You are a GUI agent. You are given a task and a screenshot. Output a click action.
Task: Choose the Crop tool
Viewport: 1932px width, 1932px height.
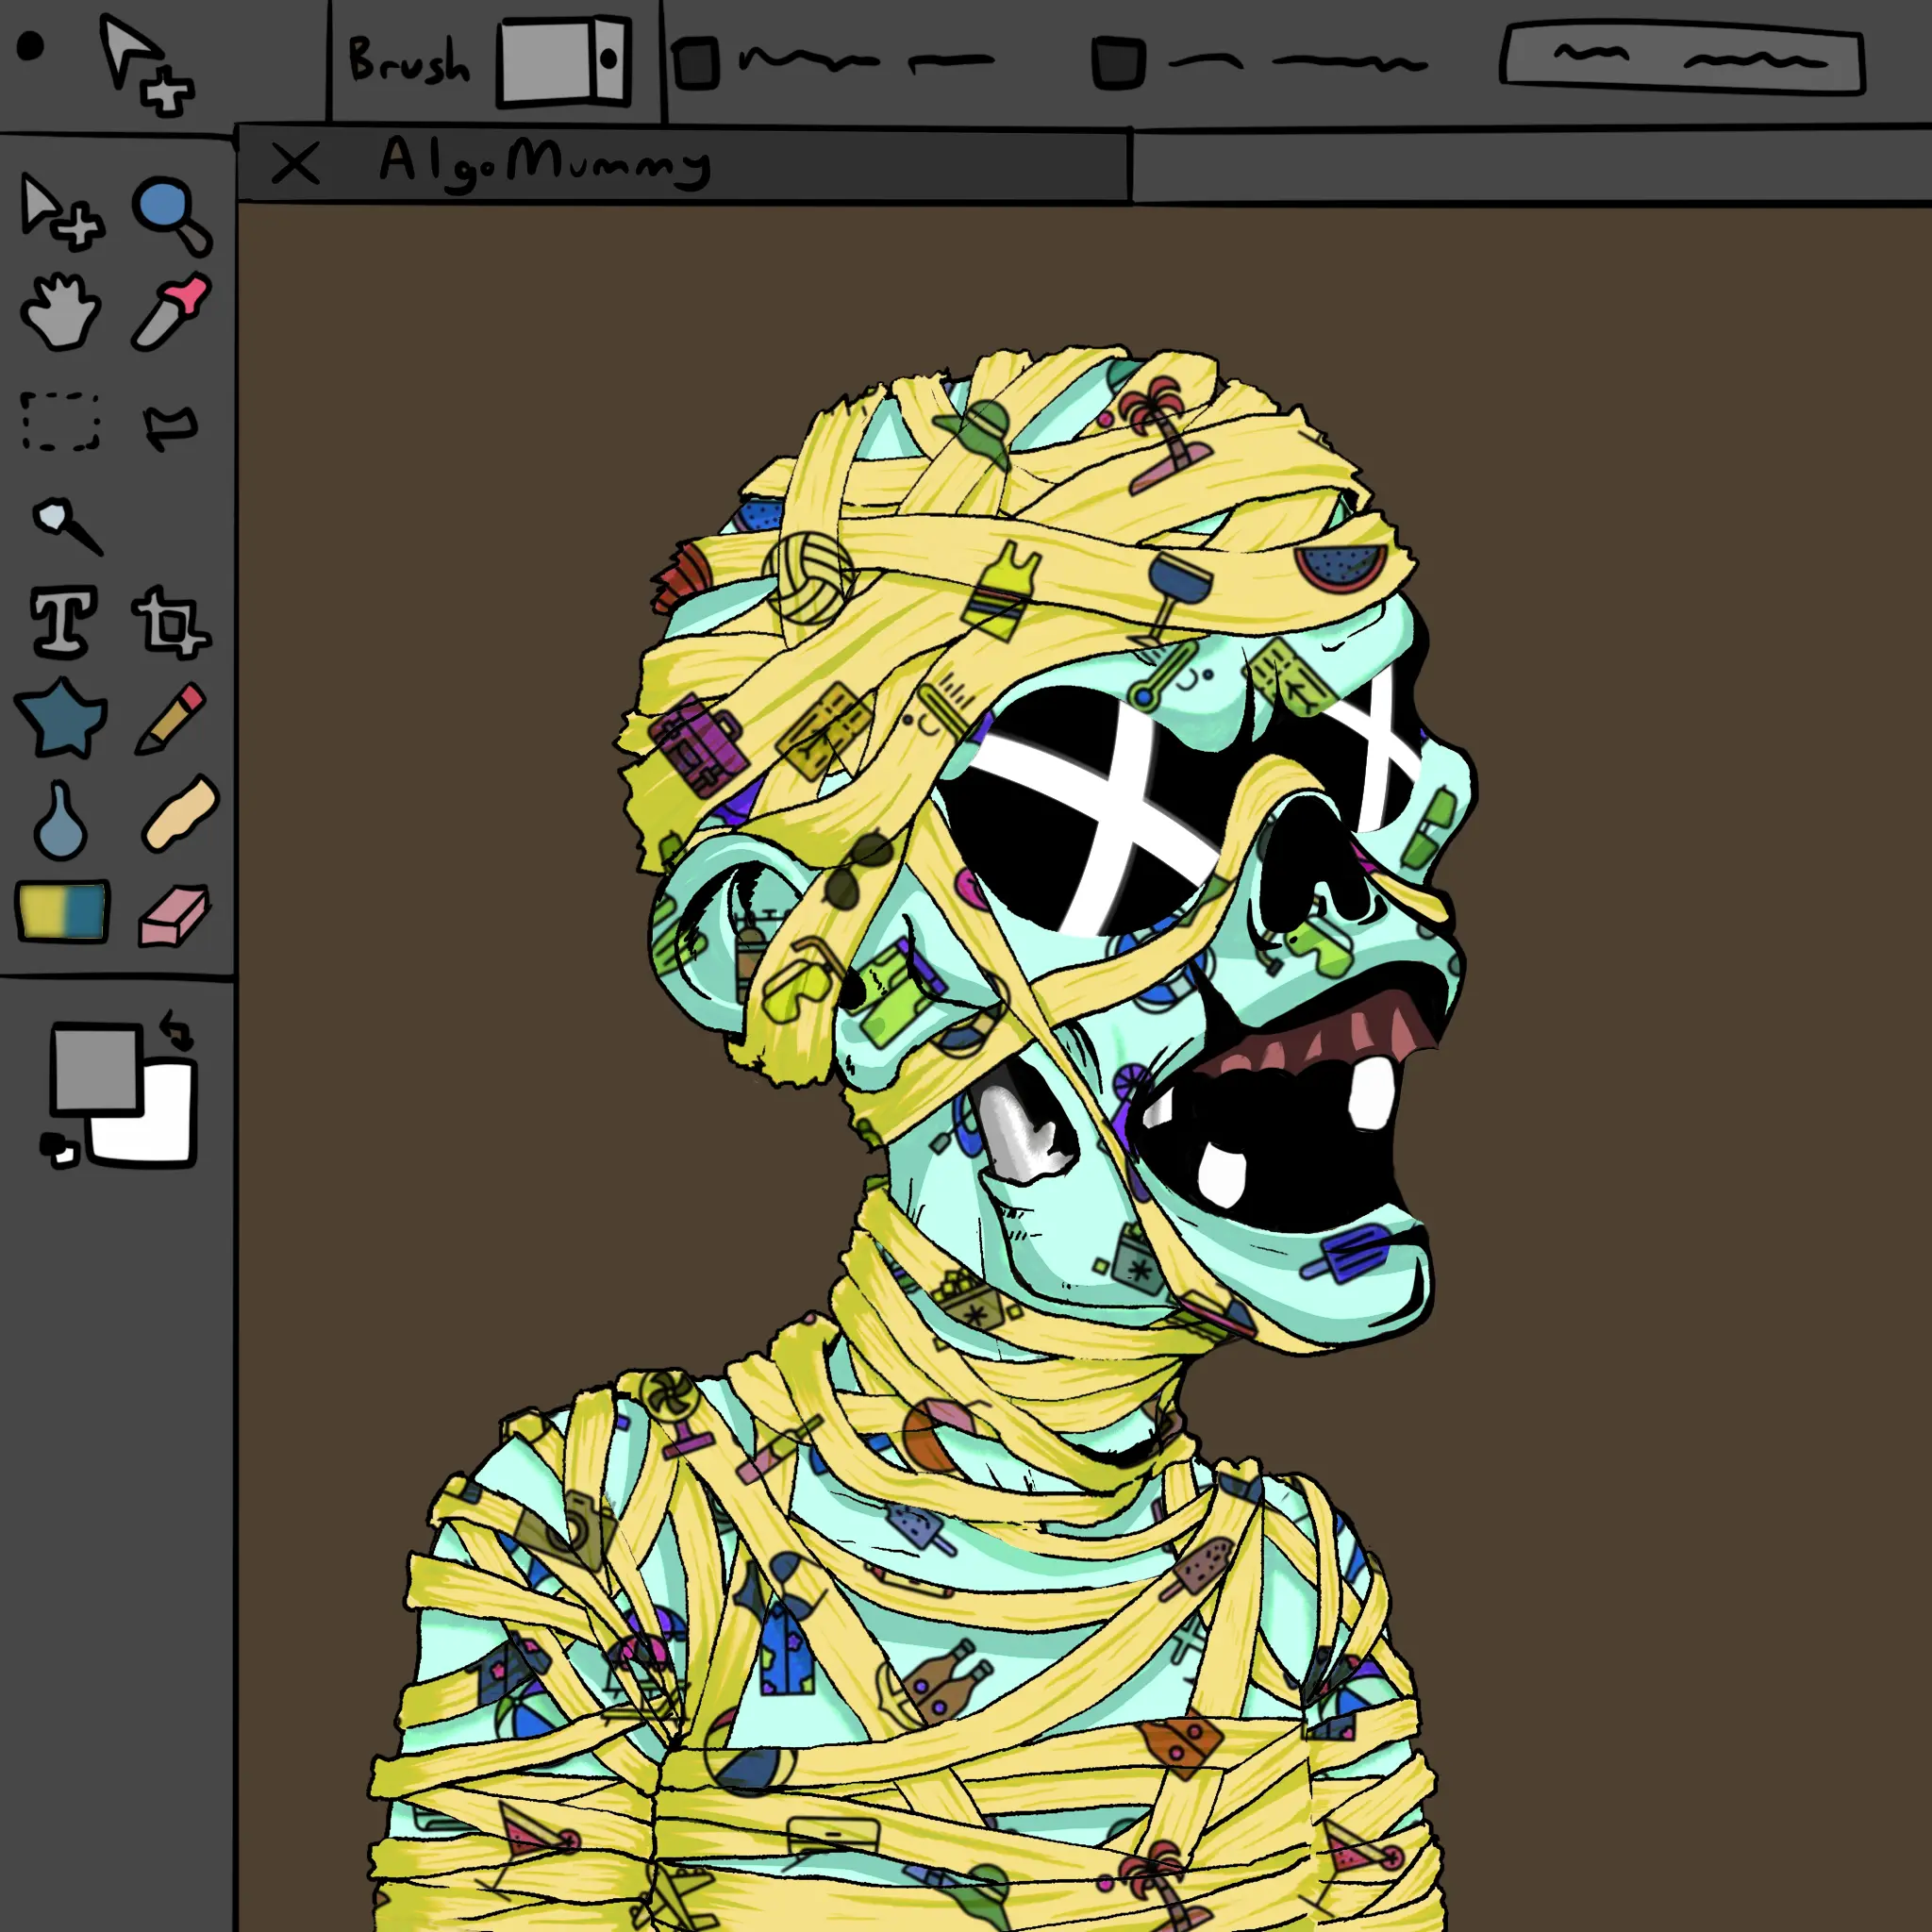pos(170,622)
